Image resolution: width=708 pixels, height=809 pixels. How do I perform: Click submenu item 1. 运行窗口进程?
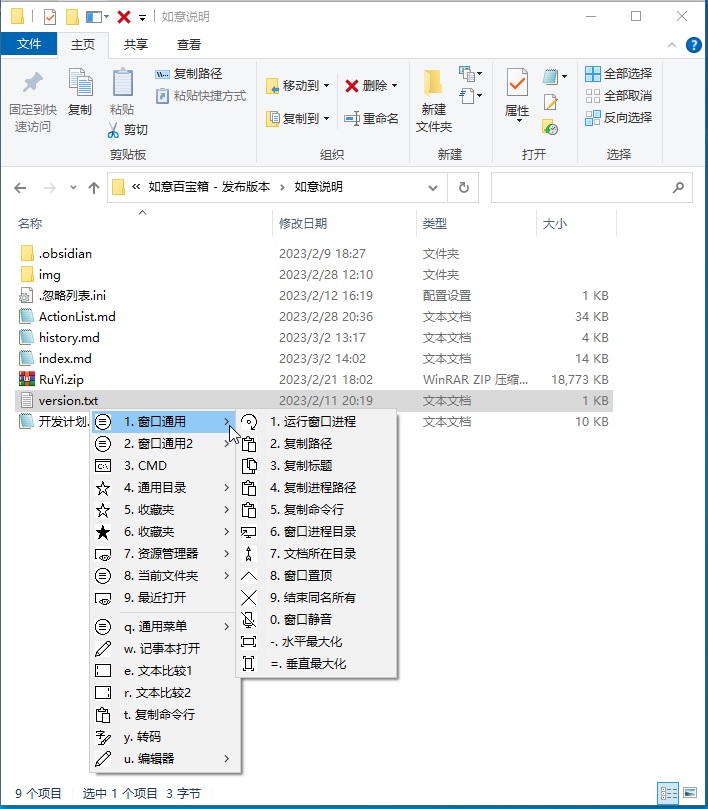(x=318, y=422)
